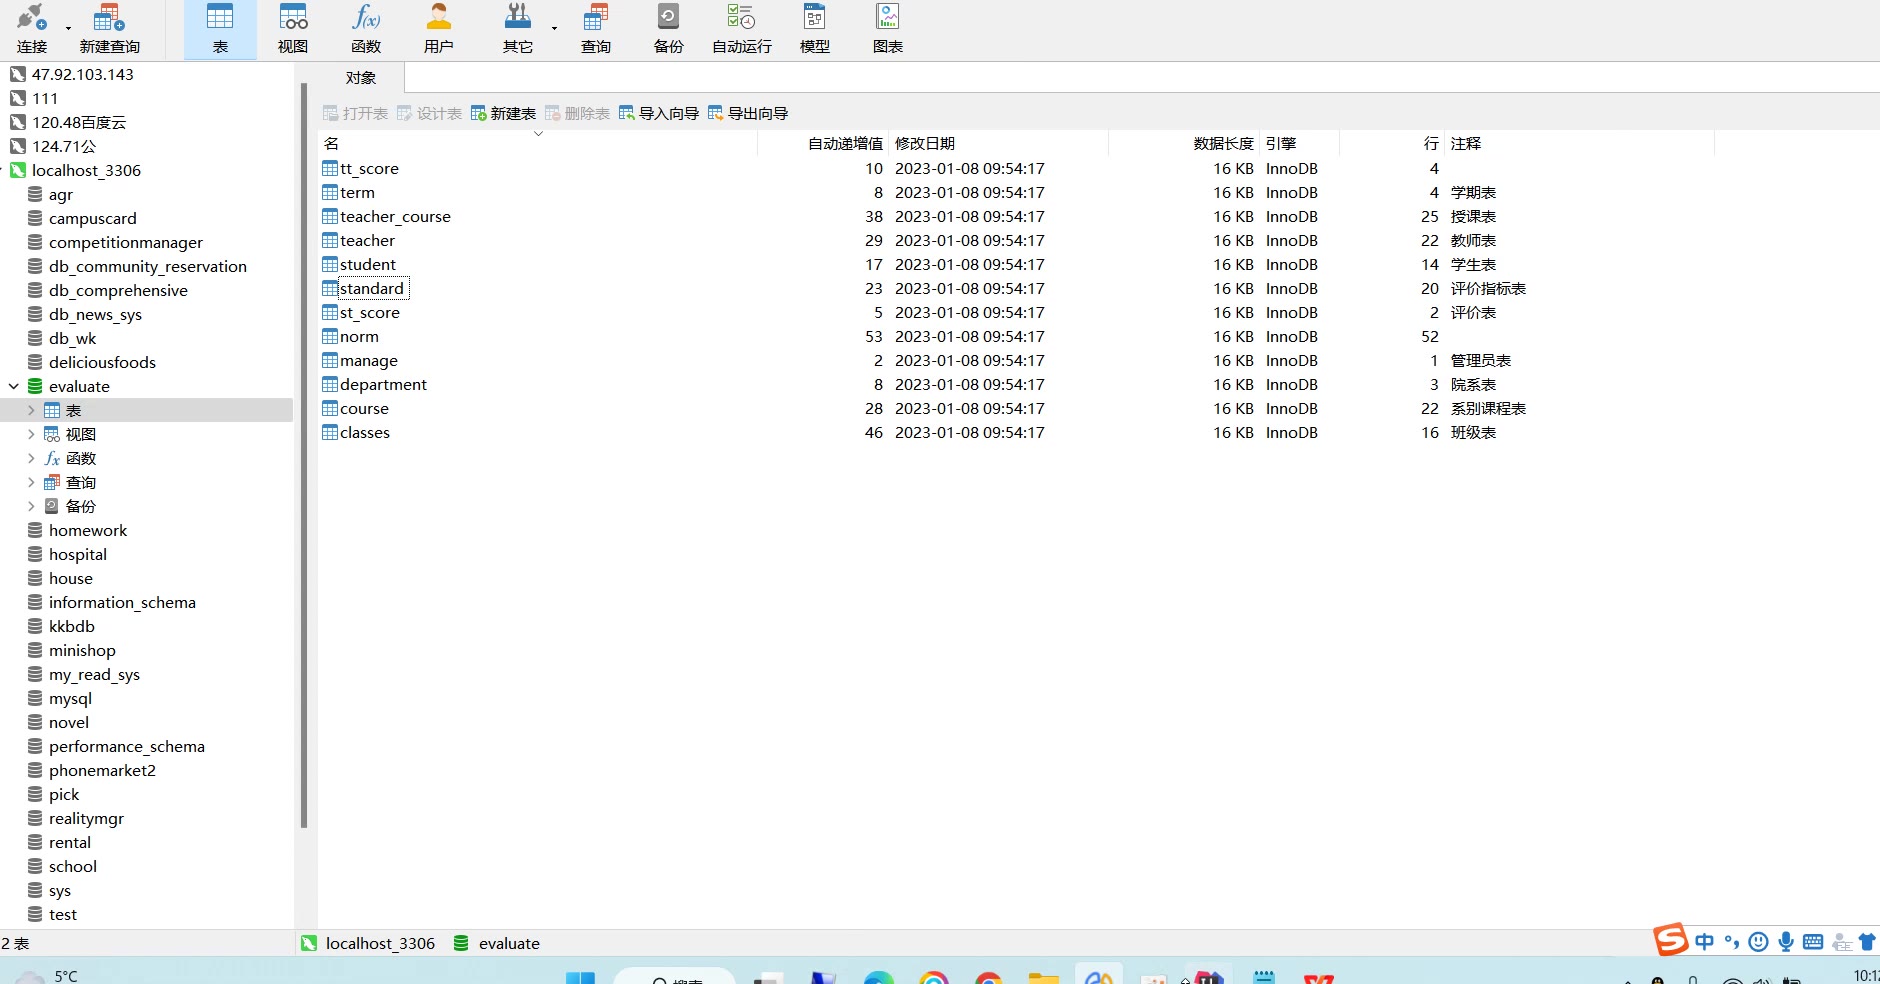Select the performance_schema database
The image size is (1880, 984).
(126, 746)
